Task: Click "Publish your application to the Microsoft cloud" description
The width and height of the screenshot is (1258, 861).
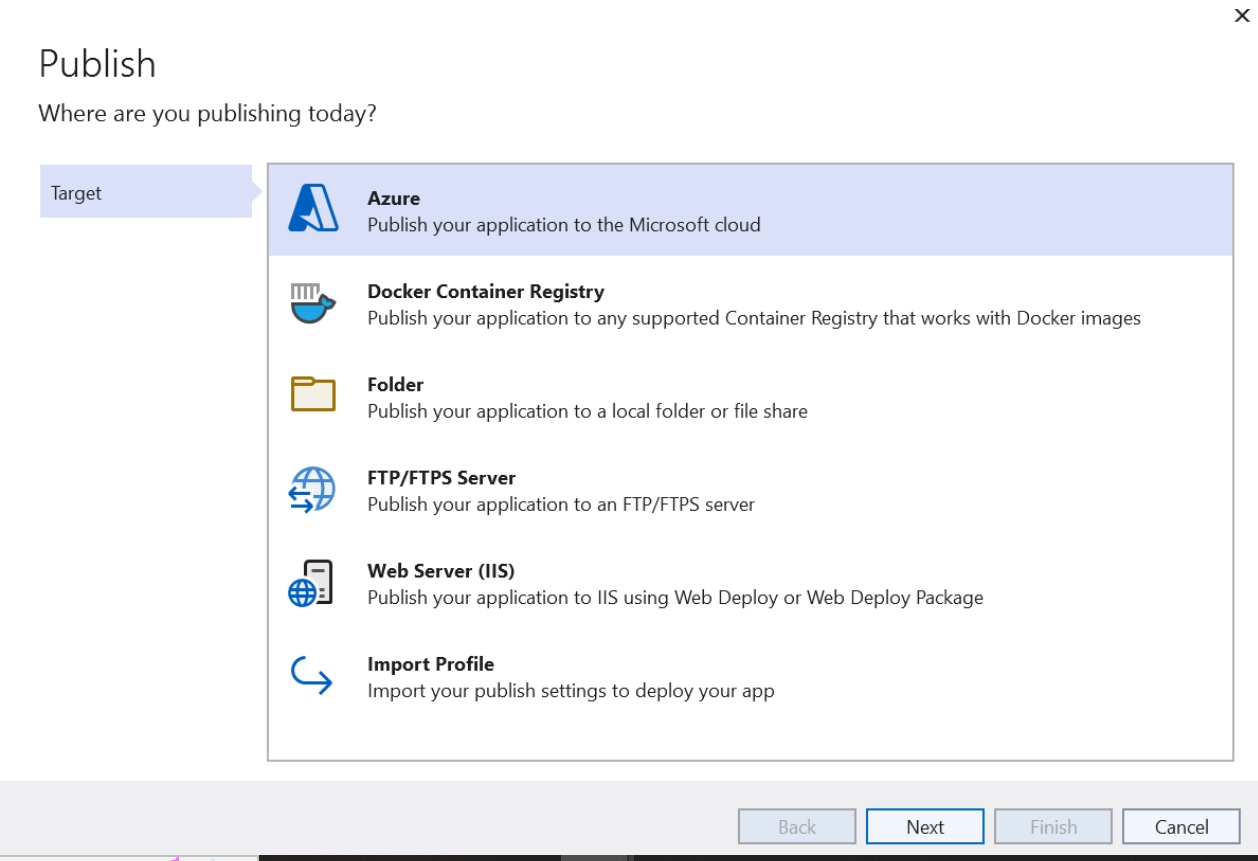Action: coord(563,225)
